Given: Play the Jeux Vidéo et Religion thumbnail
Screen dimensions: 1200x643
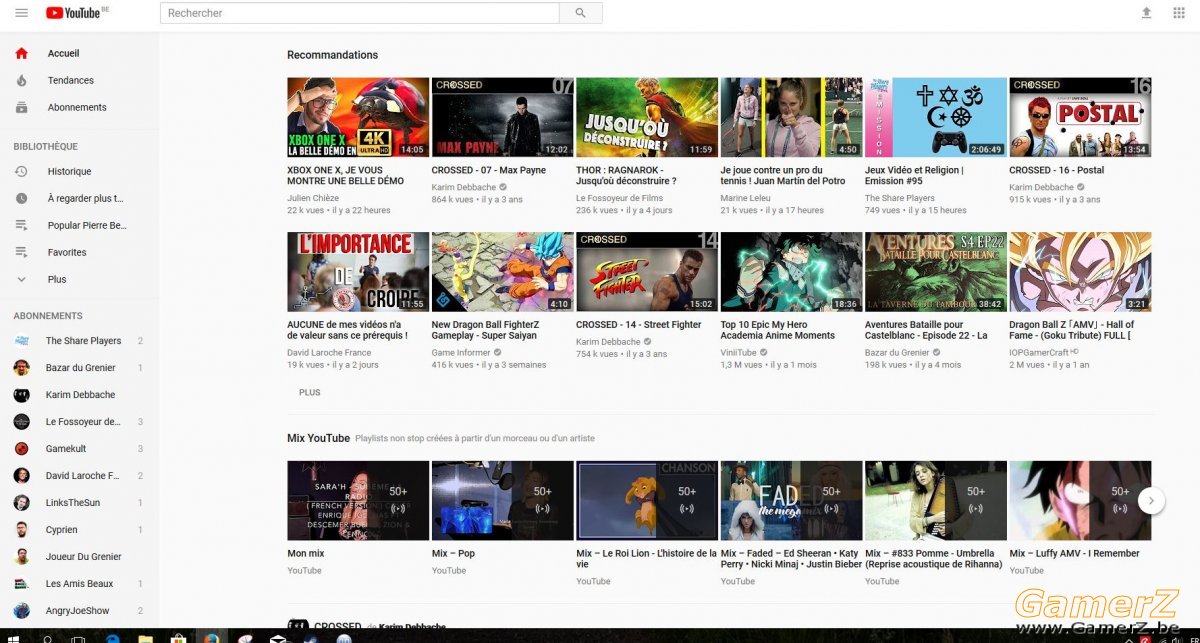Looking at the screenshot, I should [936, 118].
